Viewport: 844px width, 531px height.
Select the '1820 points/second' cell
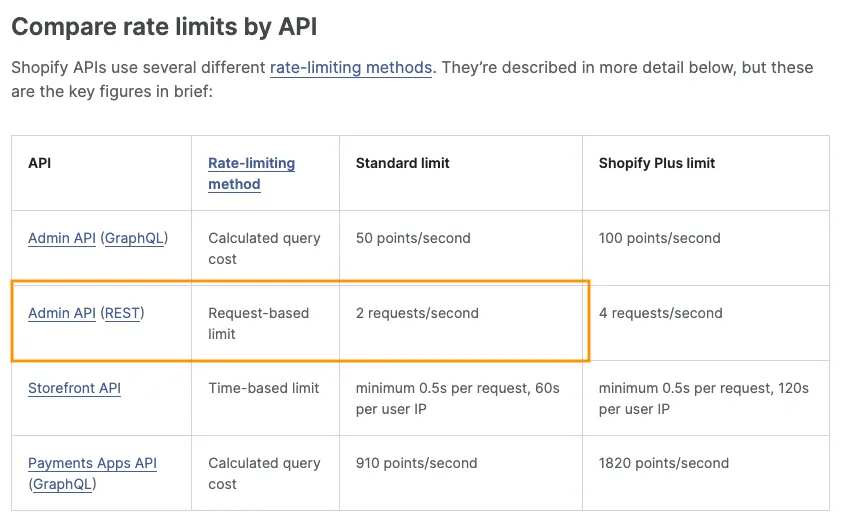pos(706,473)
